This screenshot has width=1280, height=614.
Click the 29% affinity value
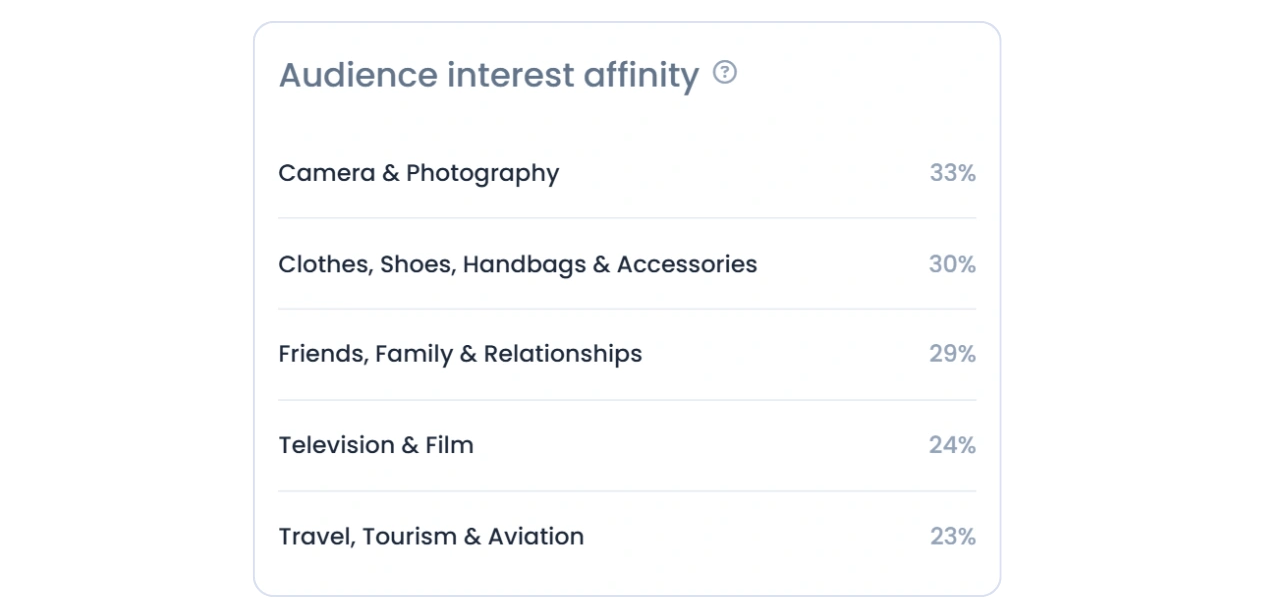[952, 354]
